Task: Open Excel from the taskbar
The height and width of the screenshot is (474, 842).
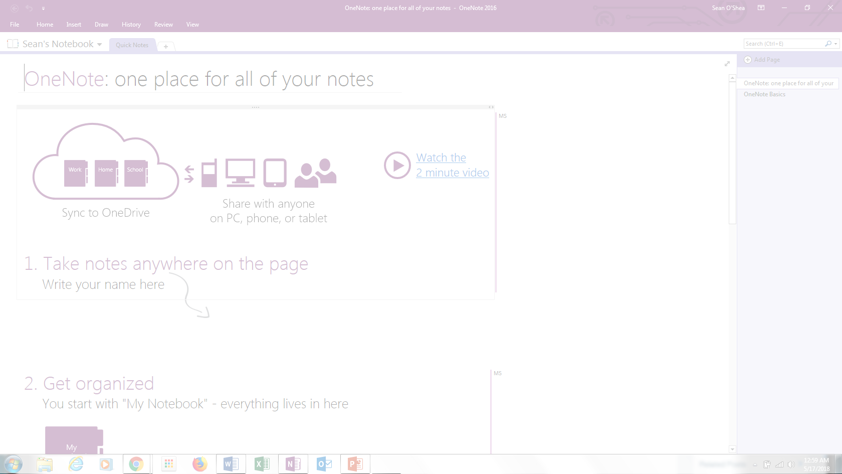Action: coord(262,464)
